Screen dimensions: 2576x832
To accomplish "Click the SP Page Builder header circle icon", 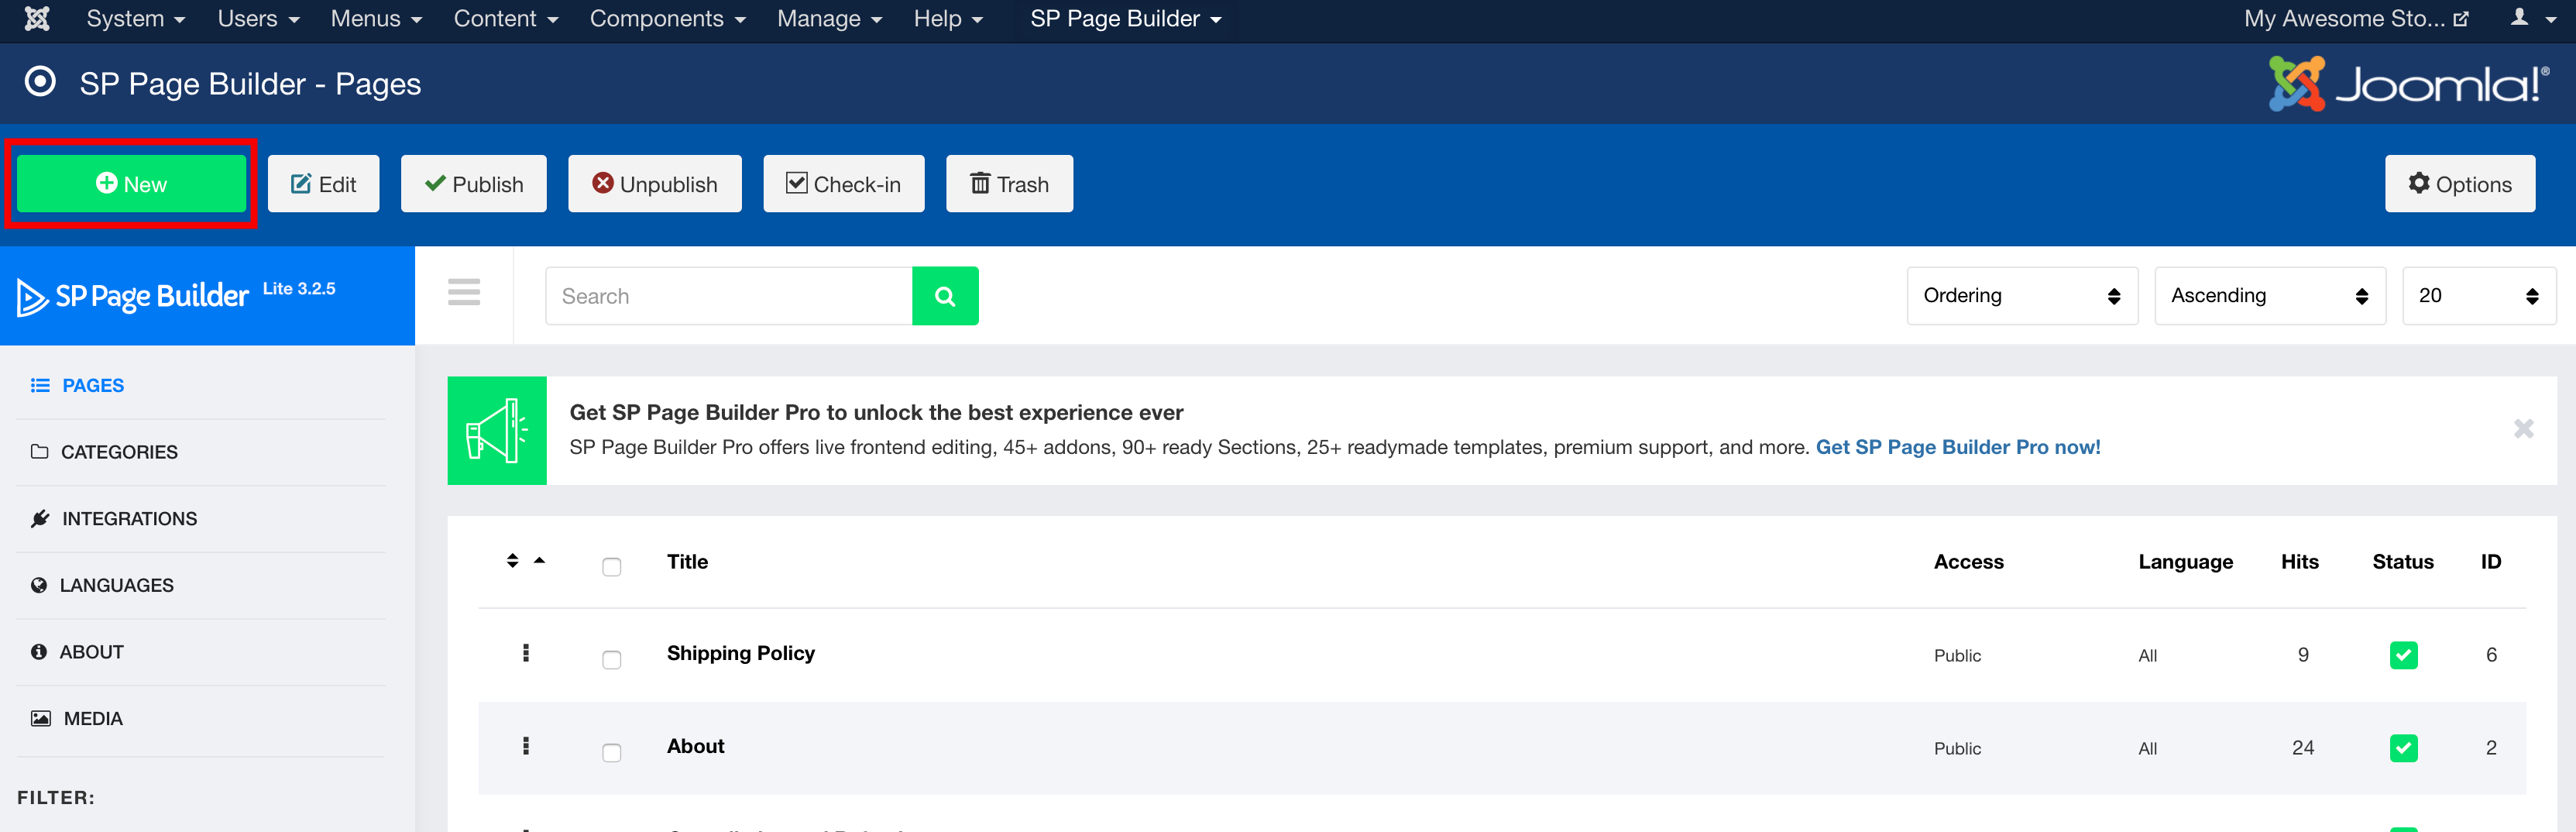I will [40, 81].
